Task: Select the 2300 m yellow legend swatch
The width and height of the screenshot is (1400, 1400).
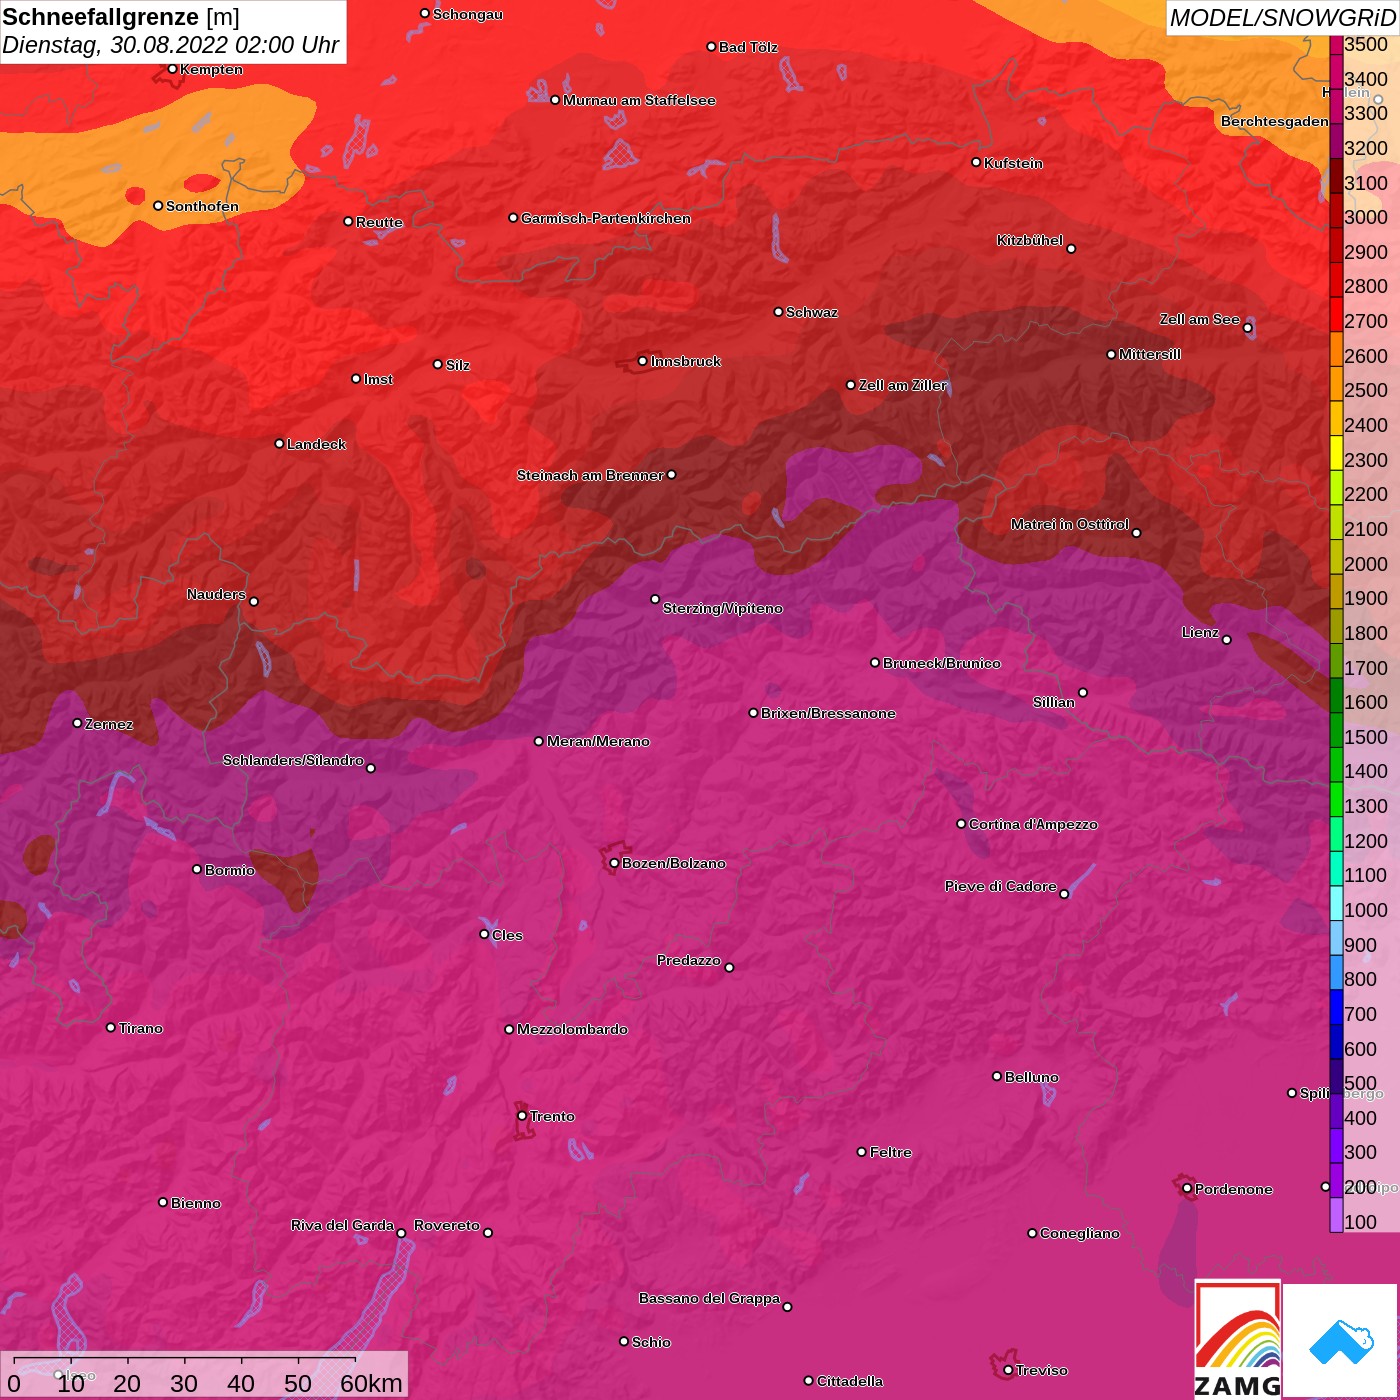Action: tap(1336, 452)
